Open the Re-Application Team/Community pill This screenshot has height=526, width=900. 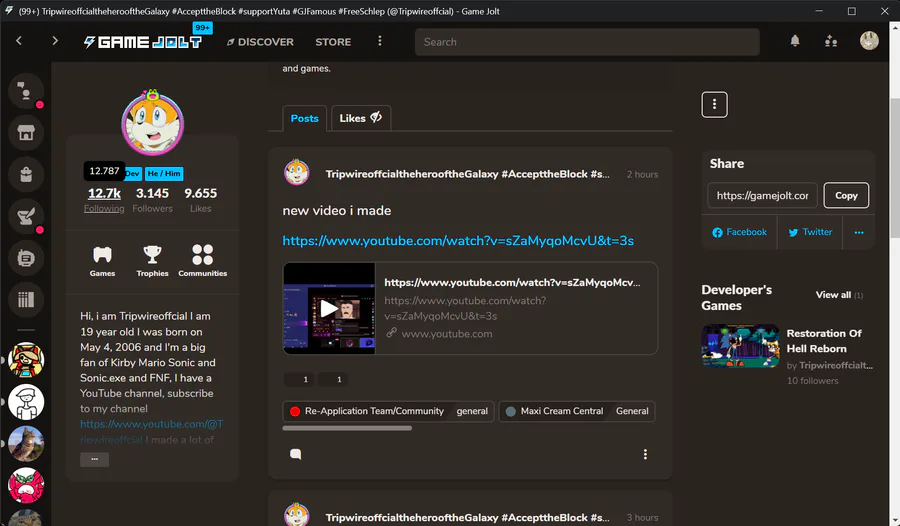[367, 411]
